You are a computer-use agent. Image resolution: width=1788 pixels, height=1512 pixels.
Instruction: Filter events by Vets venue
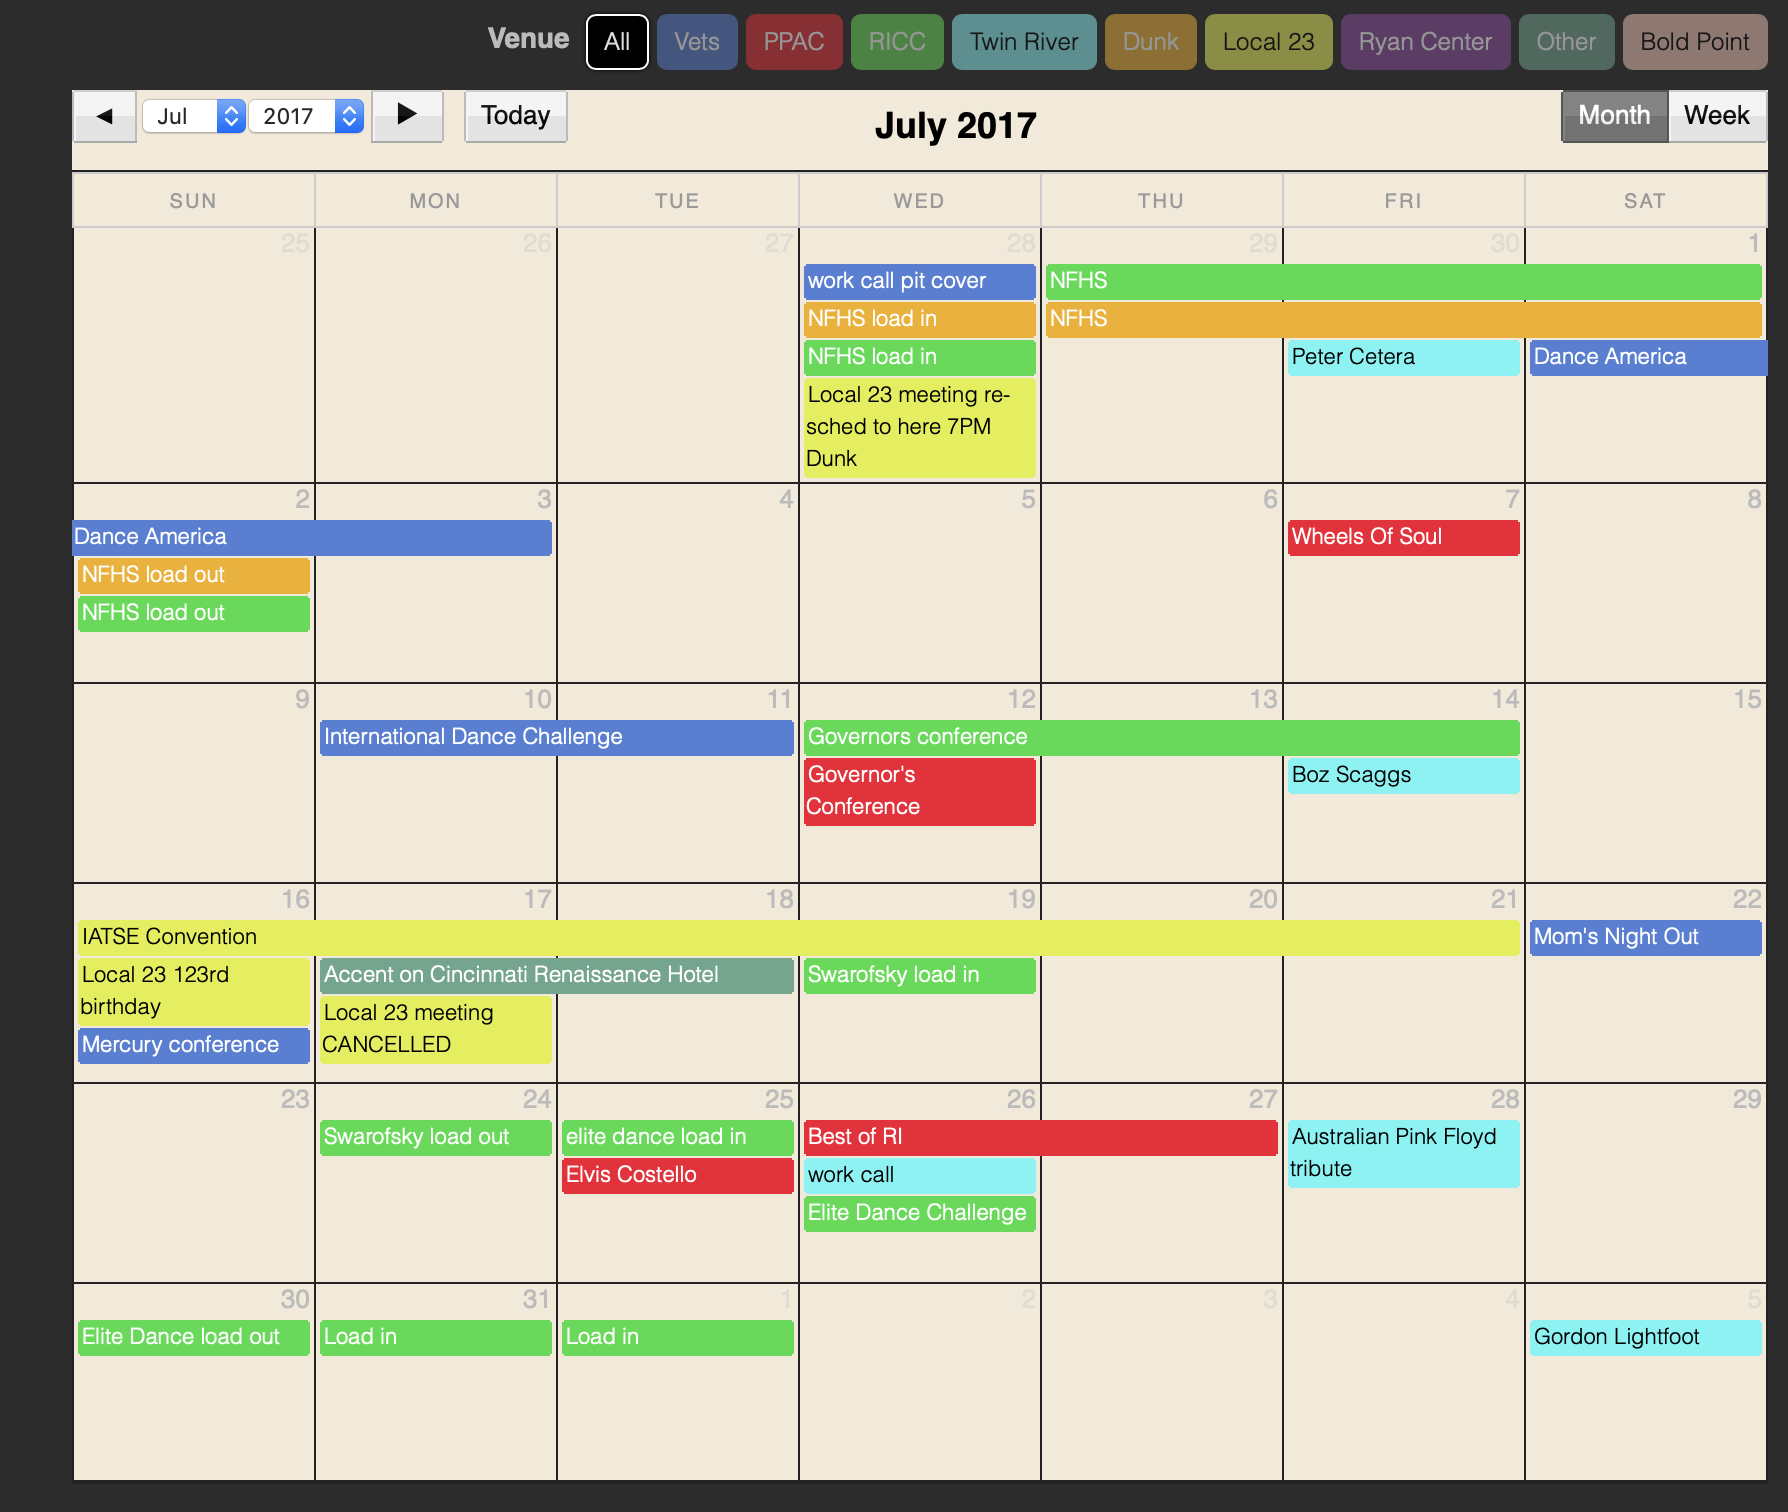pyautogui.click(x=696, y=42)
